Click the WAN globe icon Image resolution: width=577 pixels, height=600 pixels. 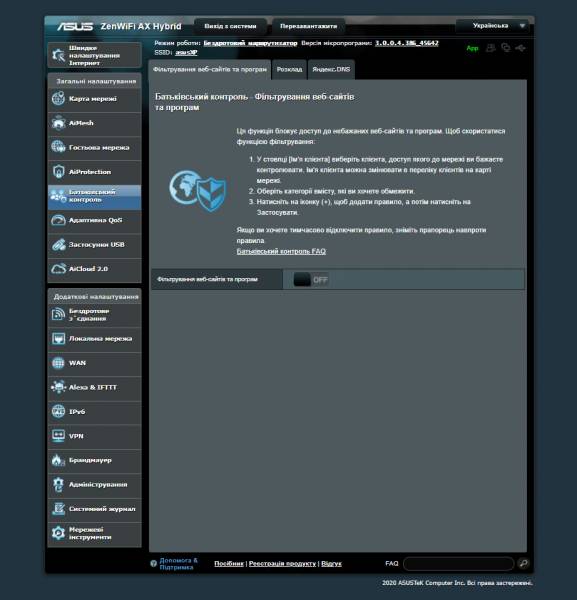point(59,363)
